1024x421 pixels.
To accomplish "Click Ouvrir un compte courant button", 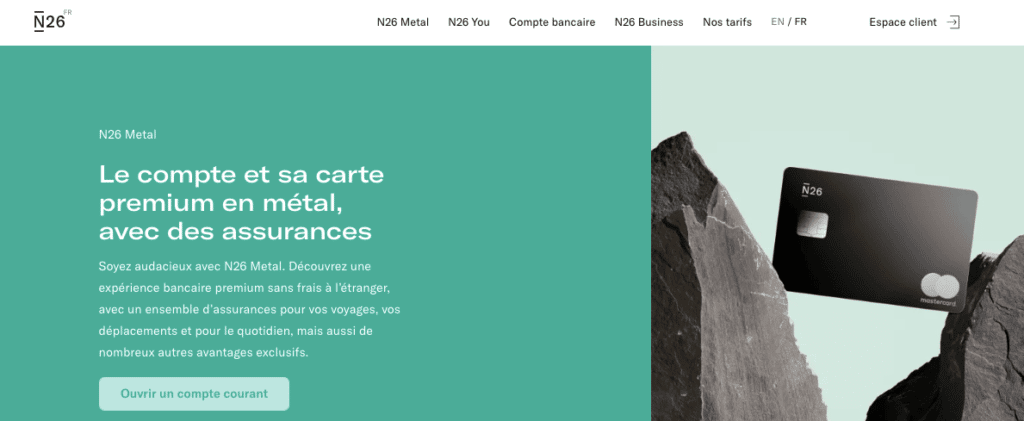I will (194, 394).
